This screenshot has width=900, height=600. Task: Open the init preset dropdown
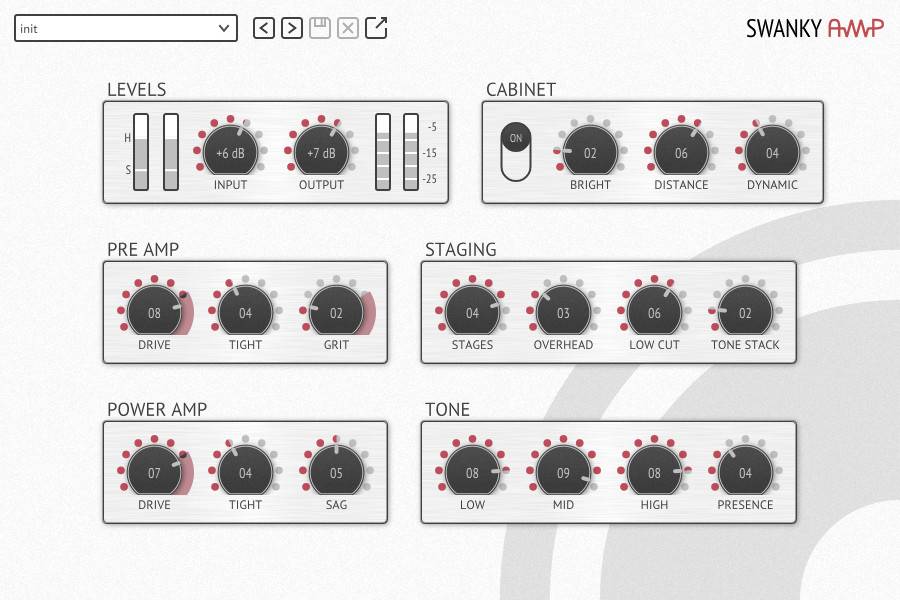click(x=126, y=28)
